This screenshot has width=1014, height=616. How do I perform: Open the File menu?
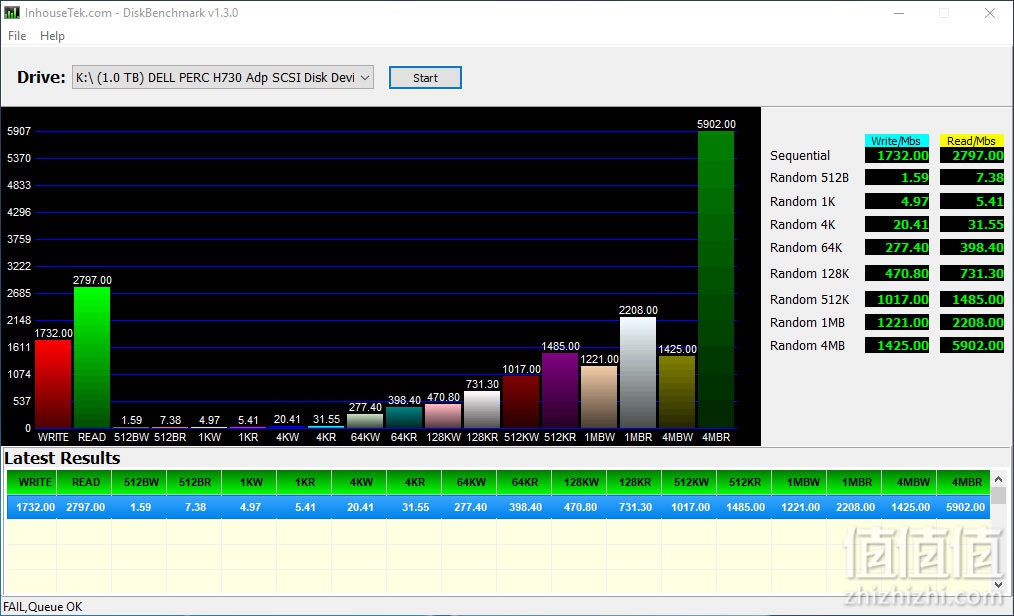pos(17,36)
